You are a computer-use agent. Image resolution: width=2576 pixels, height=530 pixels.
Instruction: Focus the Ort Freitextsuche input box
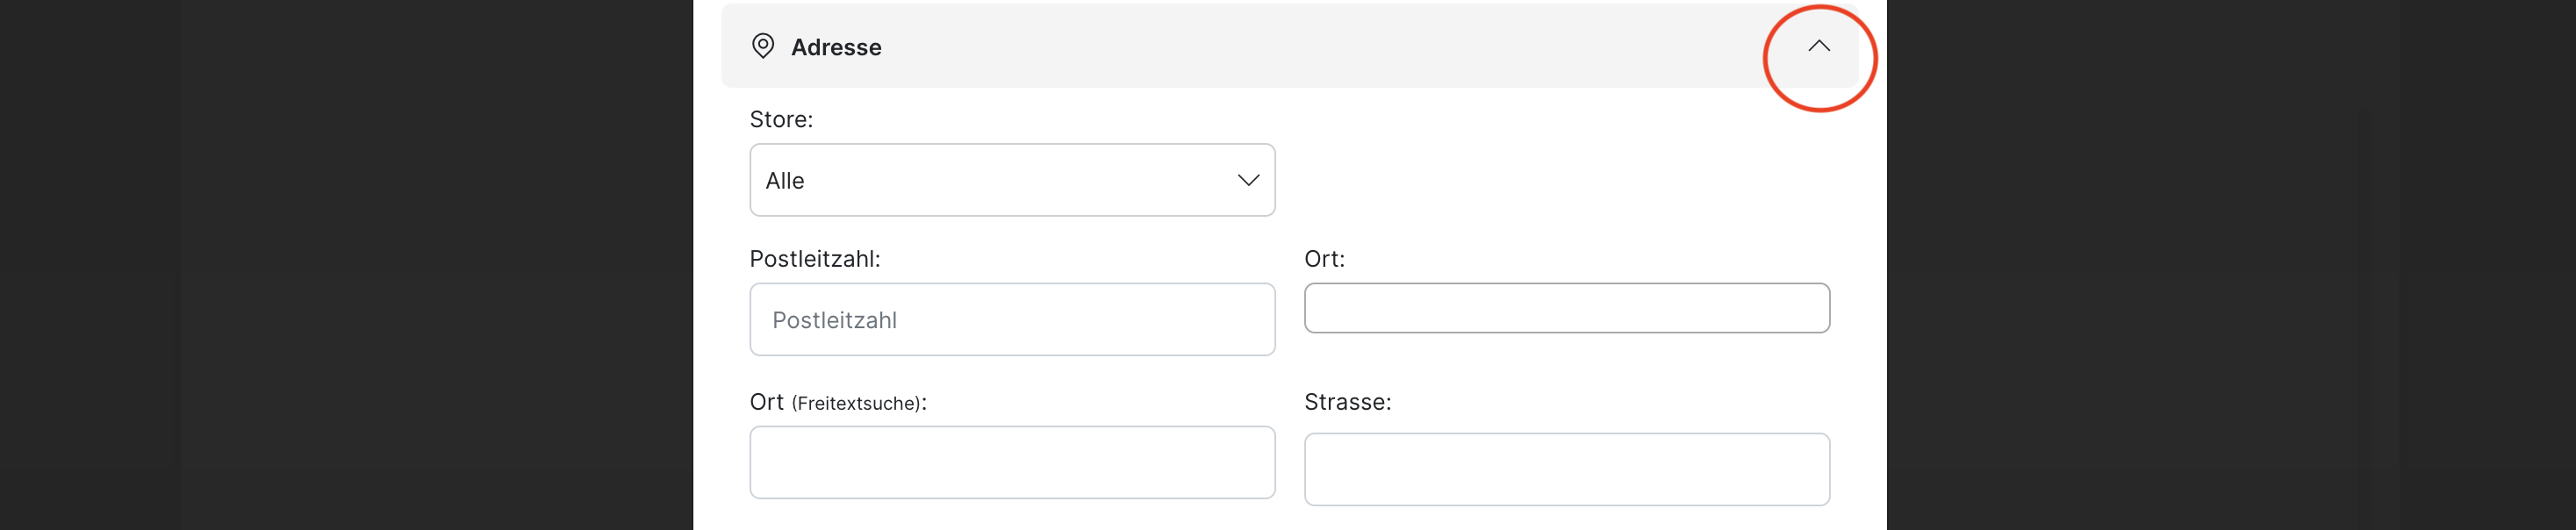(x=1011, y=462)
